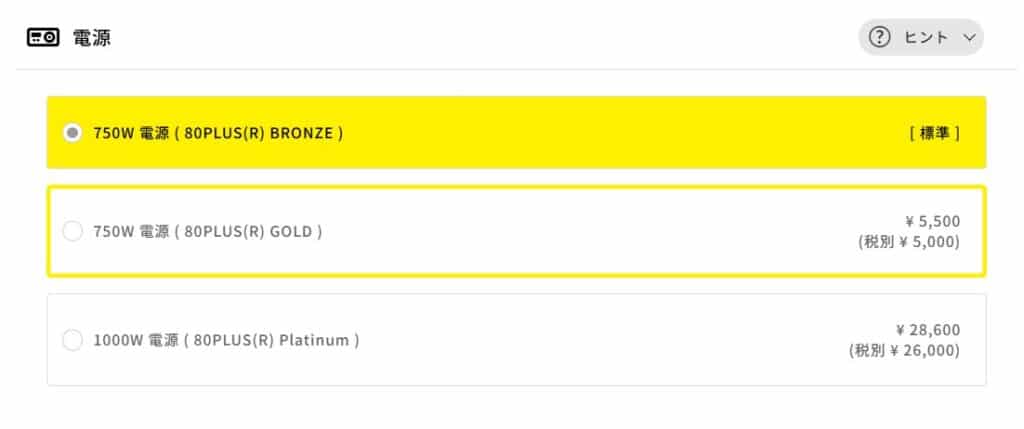The width and height of the screenshot is (1024, 429).
Task: Click blank middle of Platinum option card
Action: [x=600, y=340]
